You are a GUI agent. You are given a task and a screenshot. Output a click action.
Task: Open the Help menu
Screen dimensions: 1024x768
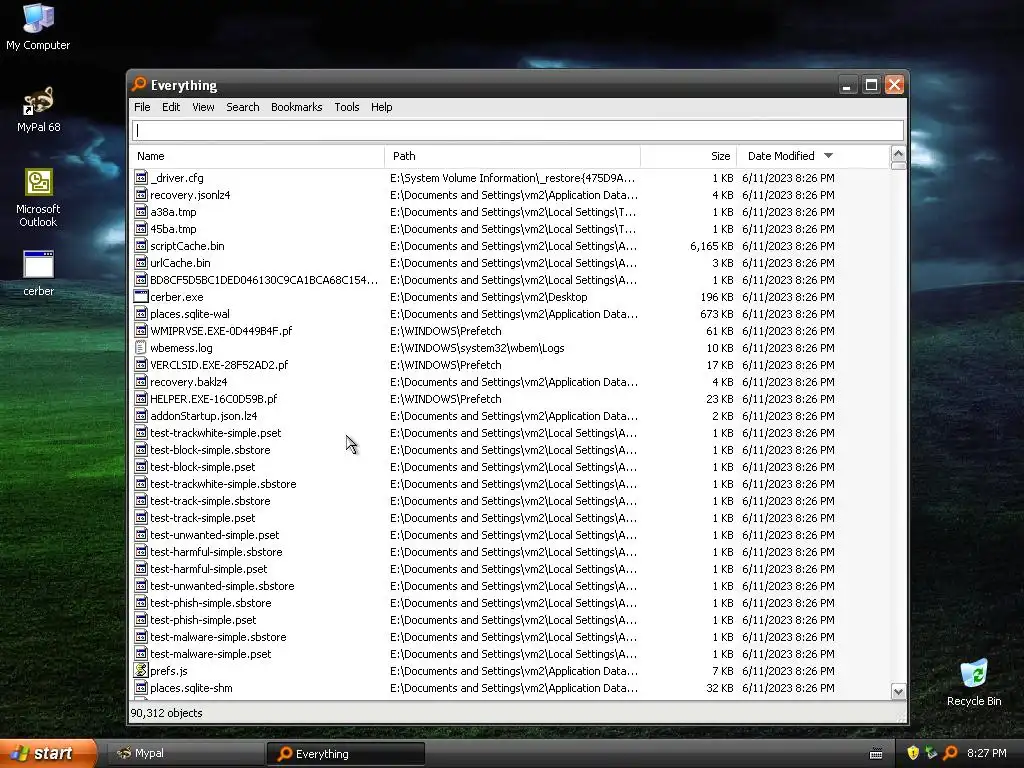tap(381, 107)
